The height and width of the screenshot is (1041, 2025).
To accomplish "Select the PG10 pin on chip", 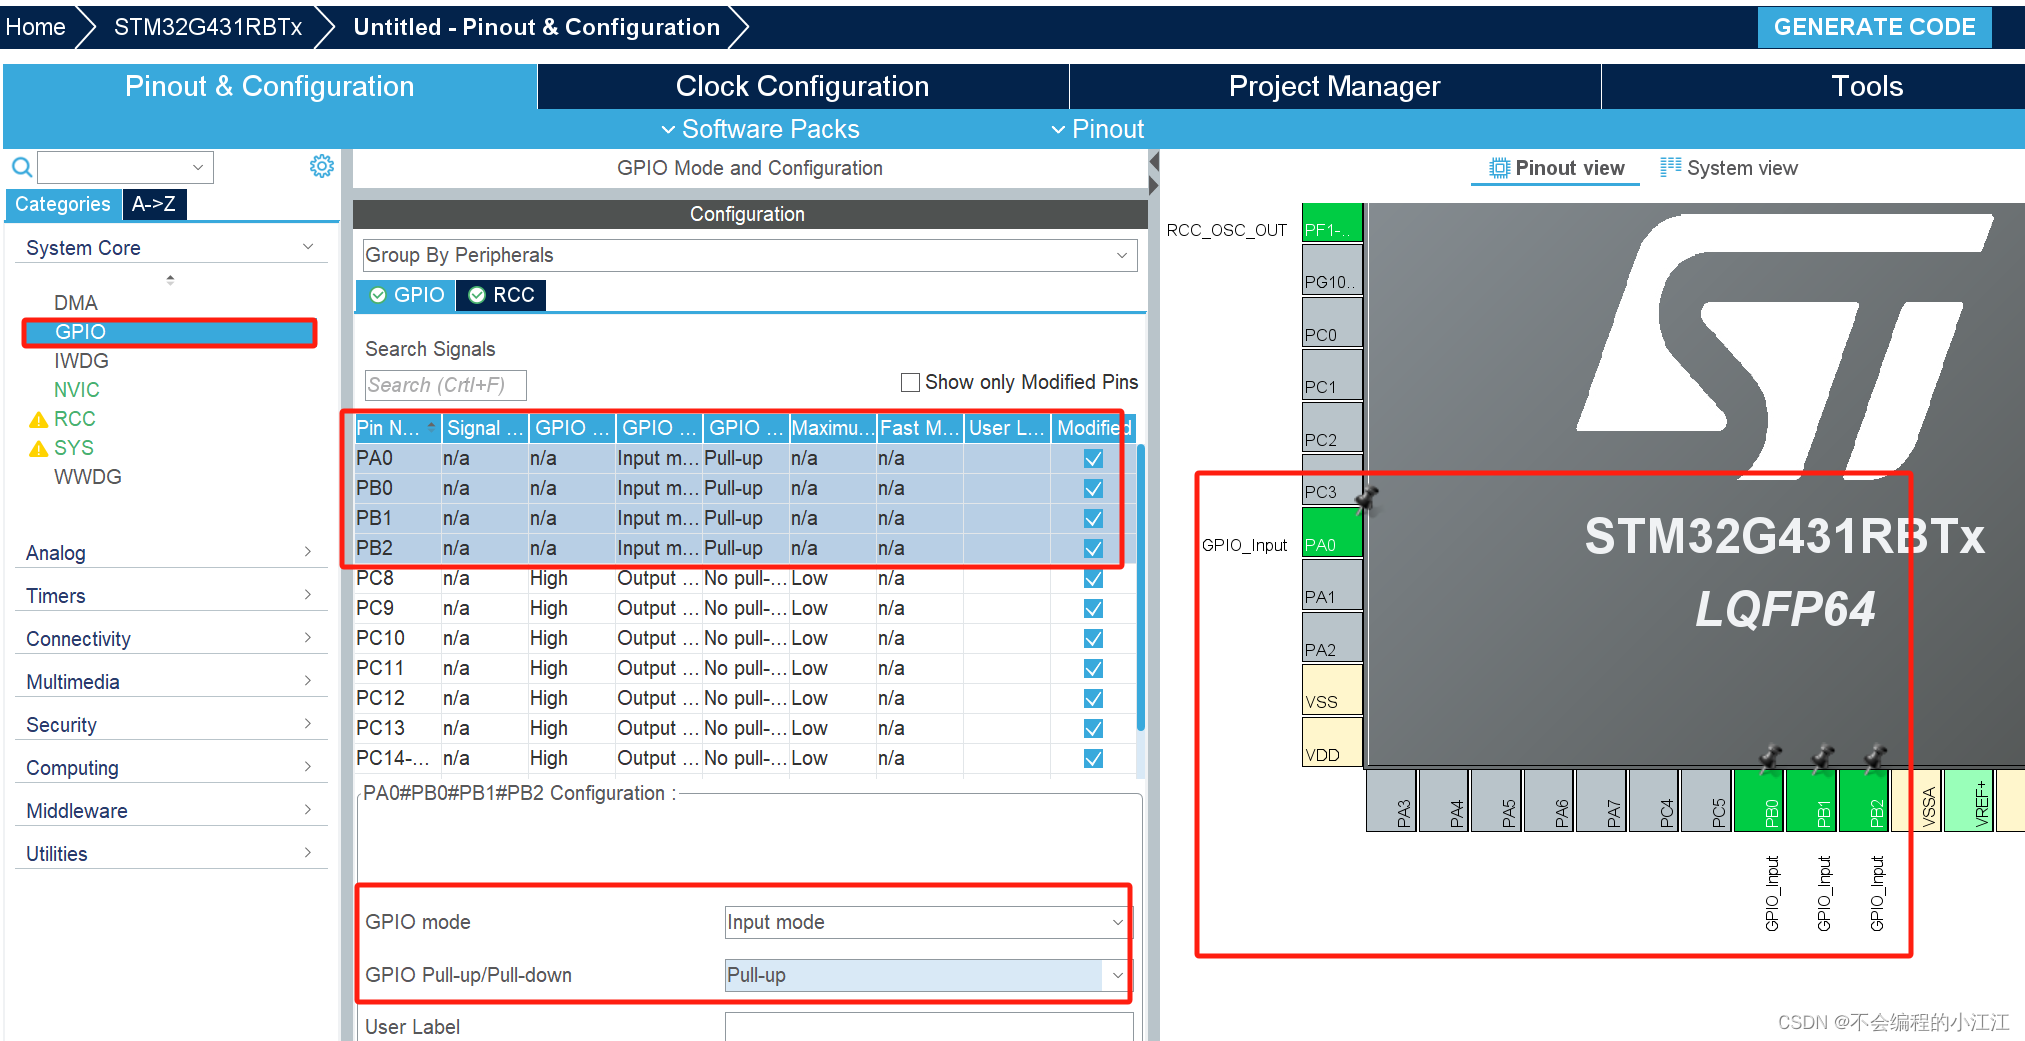I will (1332, 270).
